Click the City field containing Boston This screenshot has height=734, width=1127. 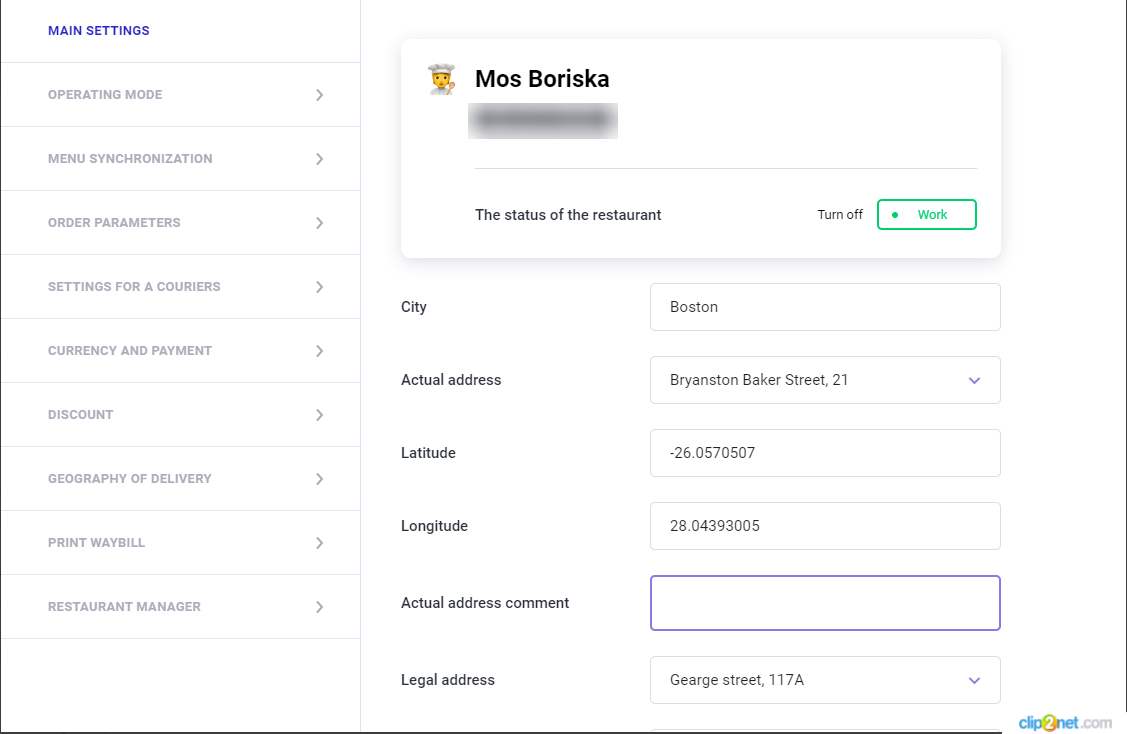825,307
